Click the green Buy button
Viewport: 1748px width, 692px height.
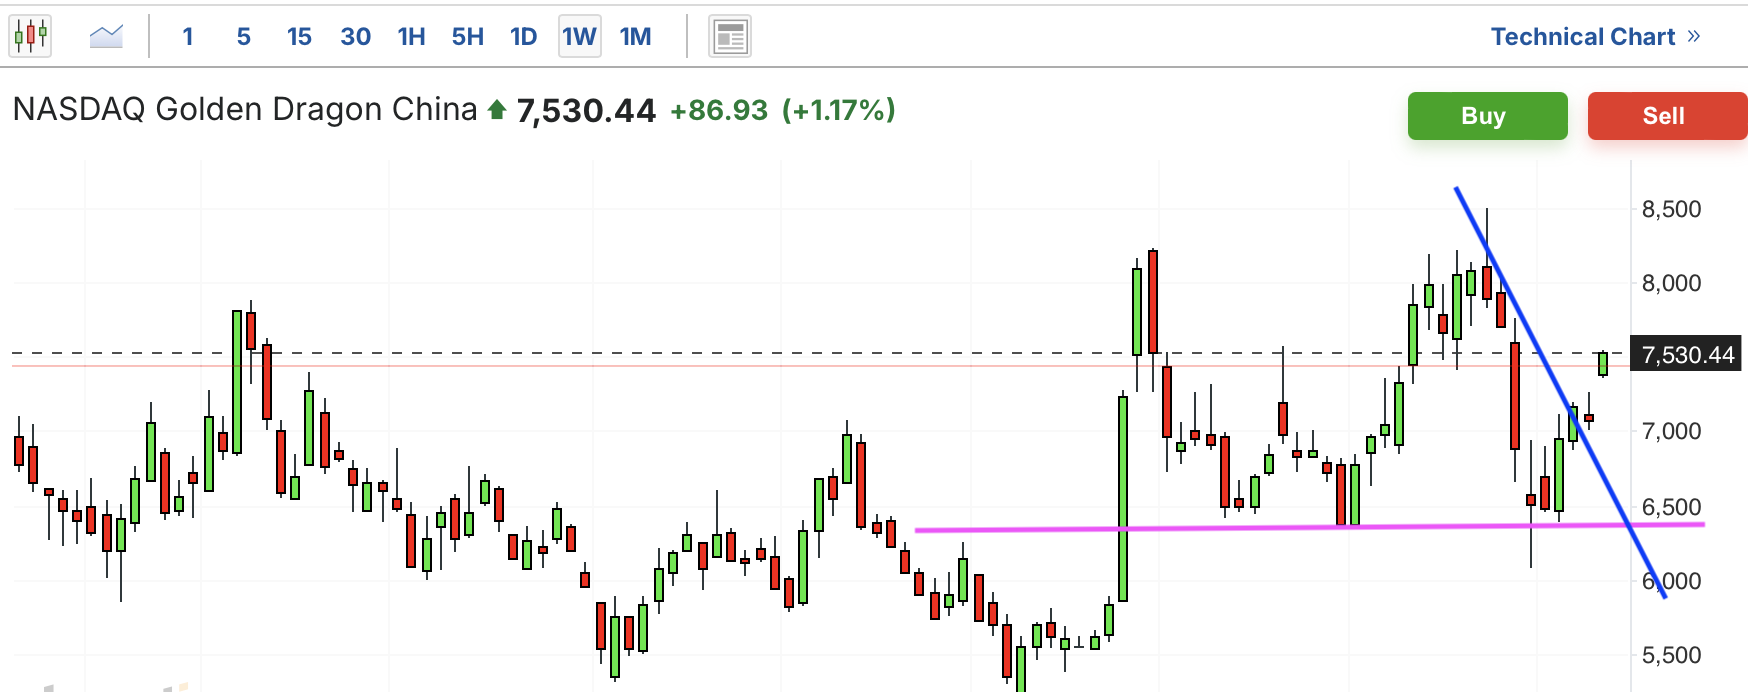(1488, 116)
